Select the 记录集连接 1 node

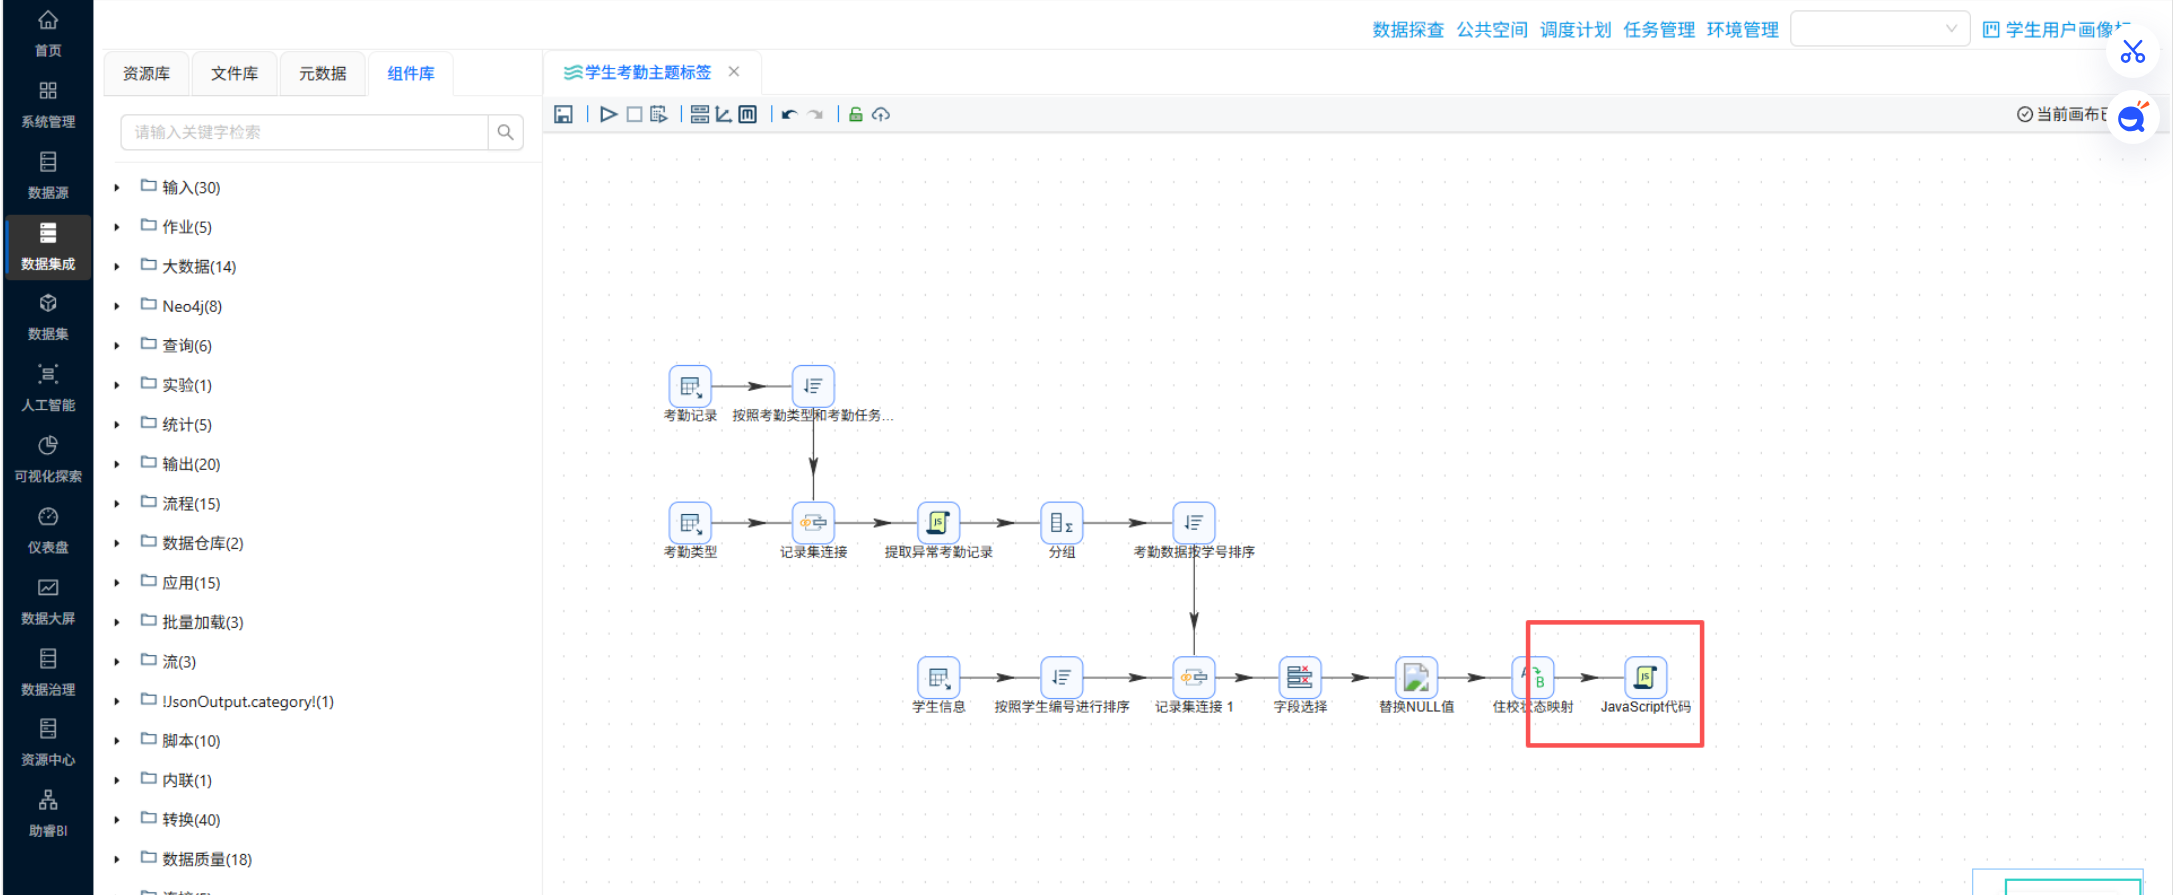[x=1194, y=677]
